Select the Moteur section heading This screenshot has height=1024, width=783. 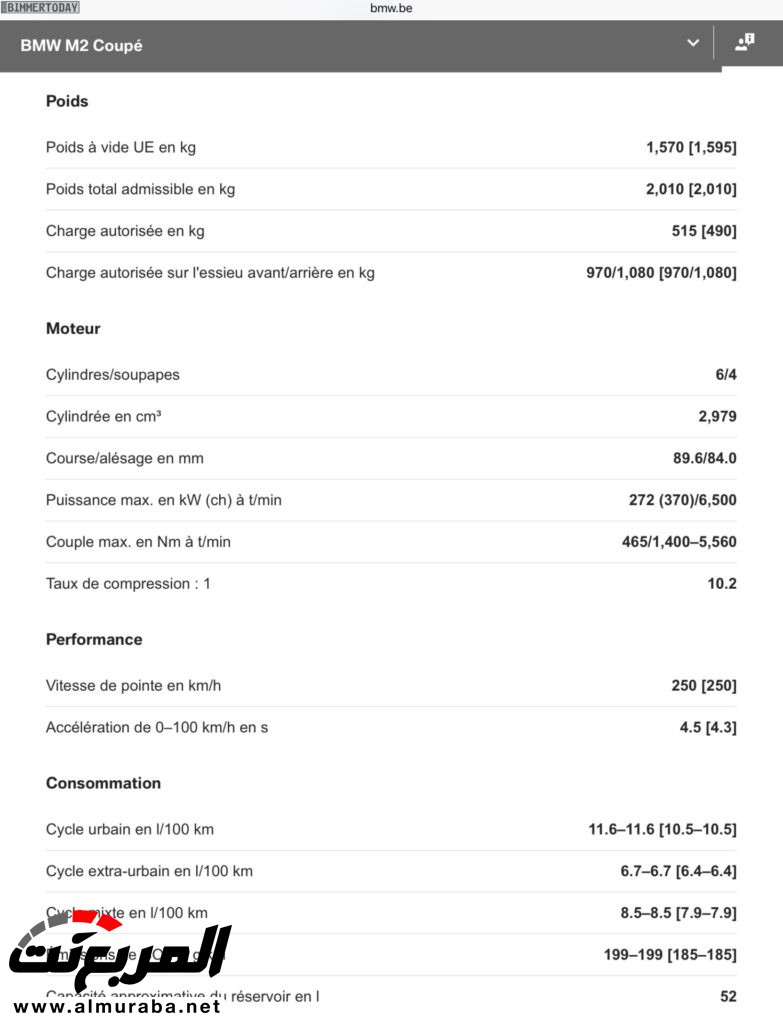tap(73, 328)
